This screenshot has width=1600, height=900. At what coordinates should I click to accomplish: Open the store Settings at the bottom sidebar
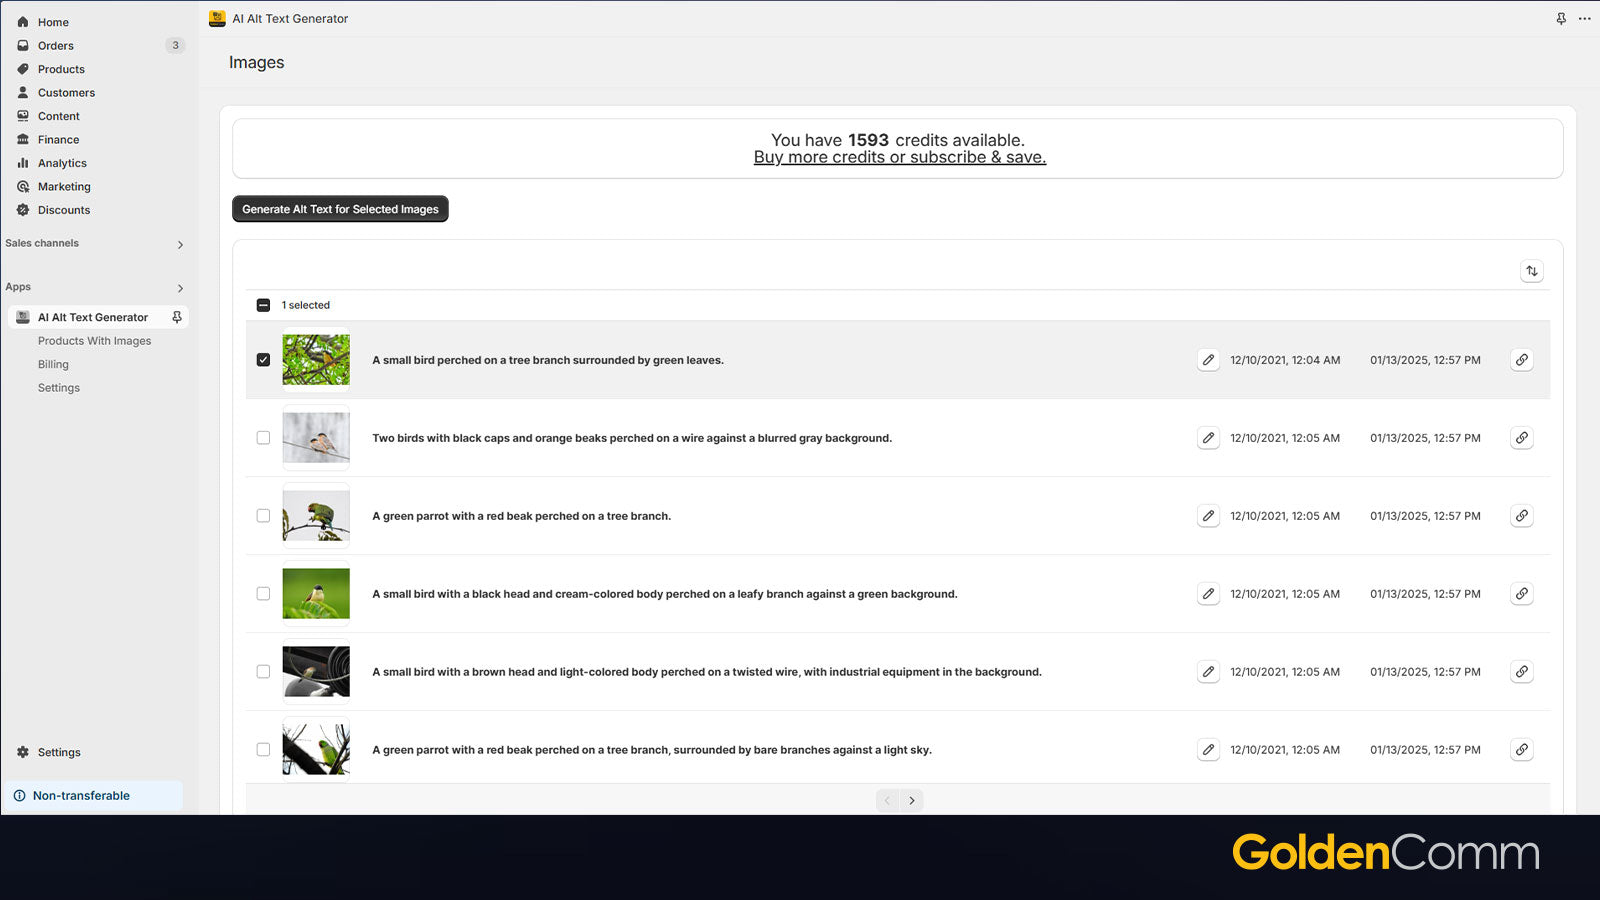click(x=59, y=752)
